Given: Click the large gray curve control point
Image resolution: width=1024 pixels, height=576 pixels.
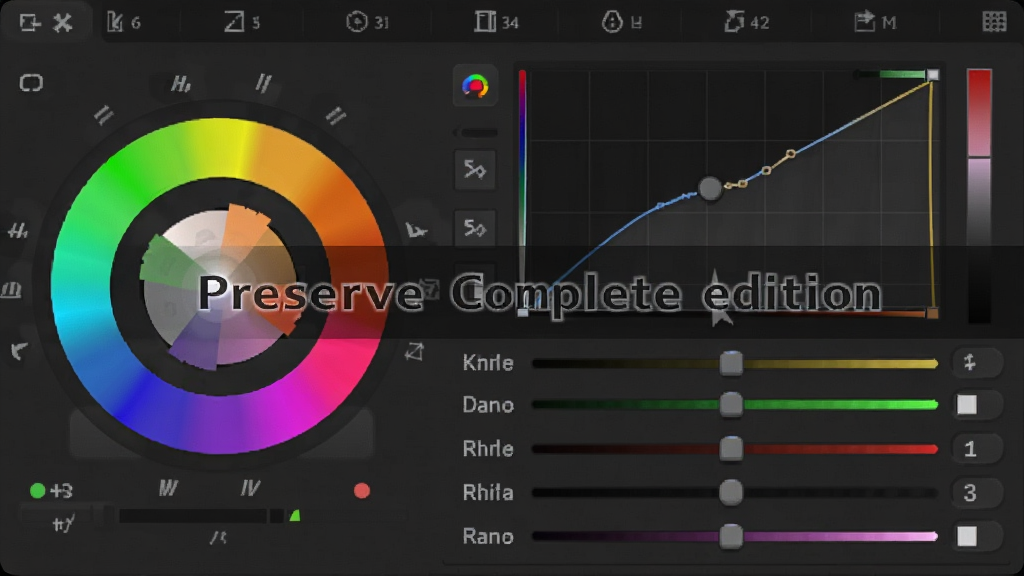Looking at the screenshot, I should [x=710, y=189].
